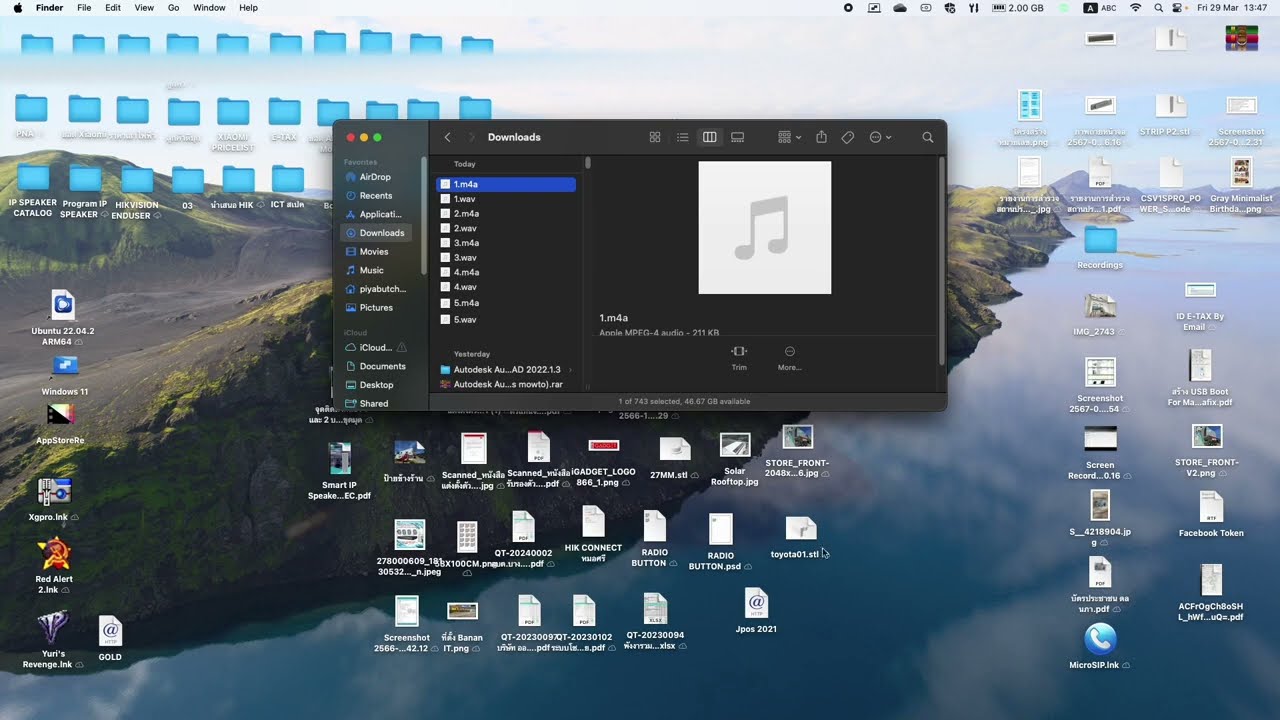Image resolution: width=1280 pixels, height=720 pixels.
Task: Open the Group By dropdown in Finder toolbar
Action: (x=790, y=137)
